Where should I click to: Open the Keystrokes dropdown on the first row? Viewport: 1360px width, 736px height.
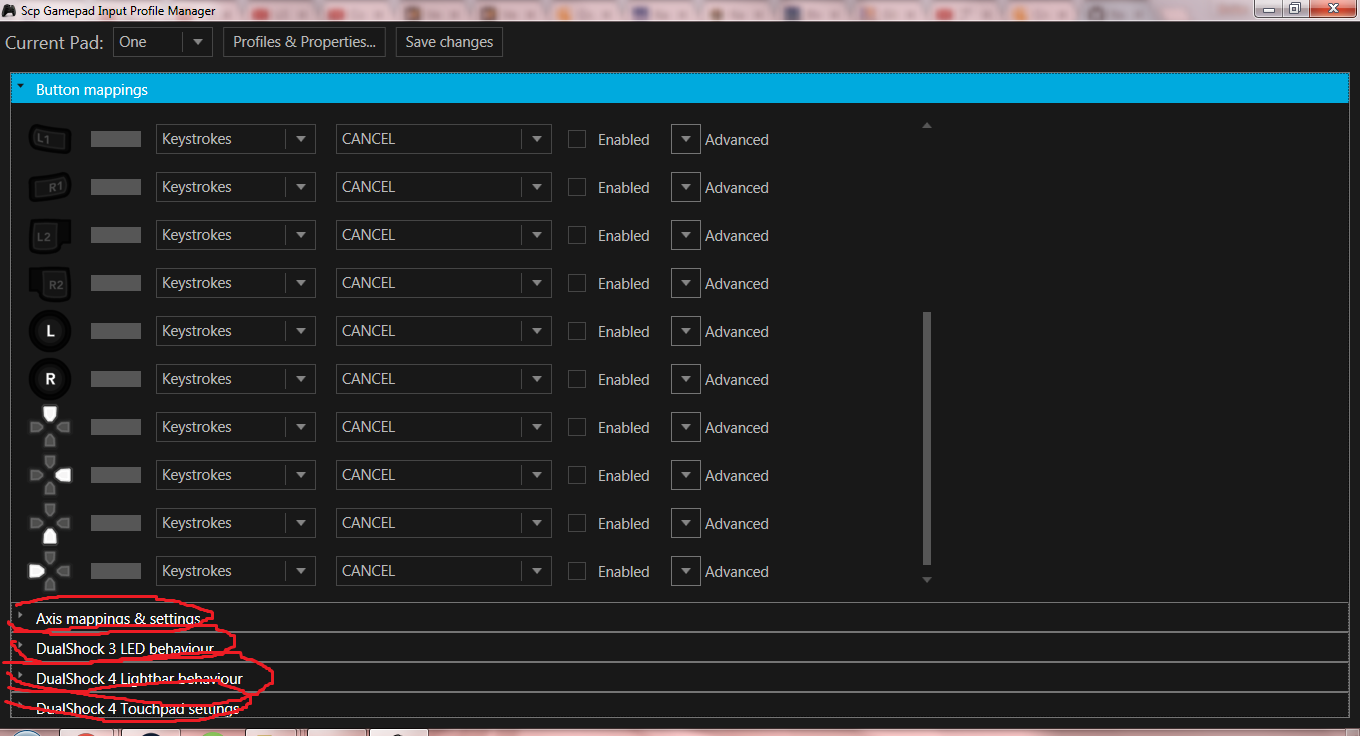click(x=235, y=139)
